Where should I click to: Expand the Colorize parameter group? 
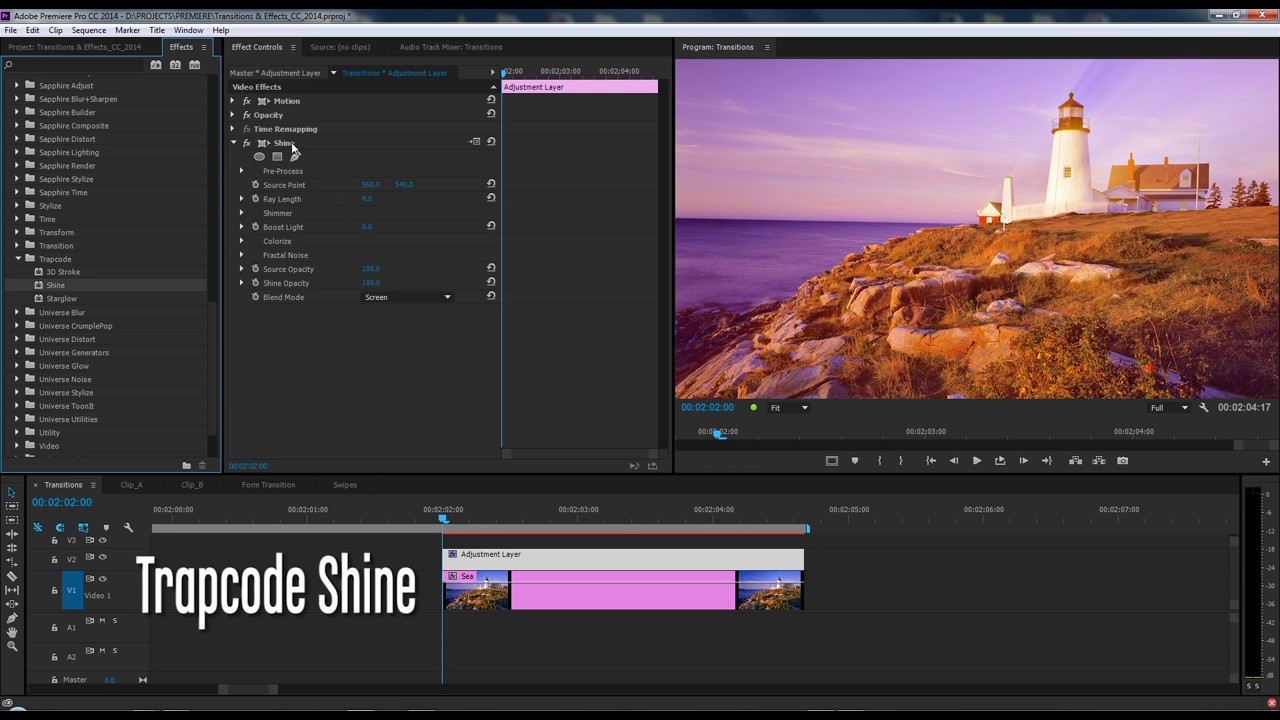[241, 241]
